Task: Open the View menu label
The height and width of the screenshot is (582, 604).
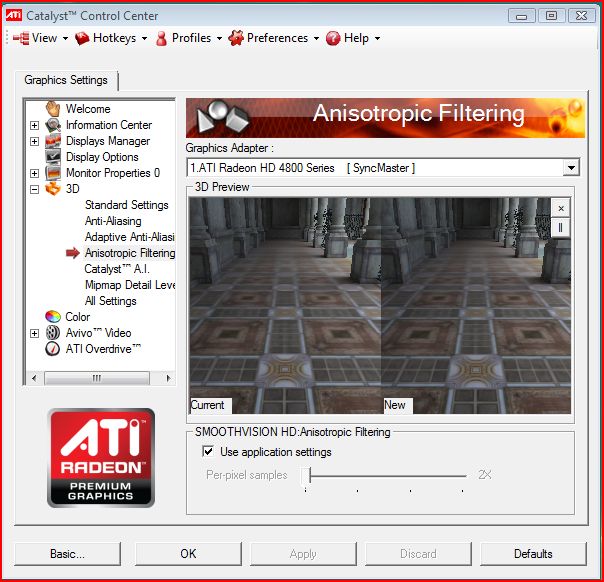Action: coord(44,38)
